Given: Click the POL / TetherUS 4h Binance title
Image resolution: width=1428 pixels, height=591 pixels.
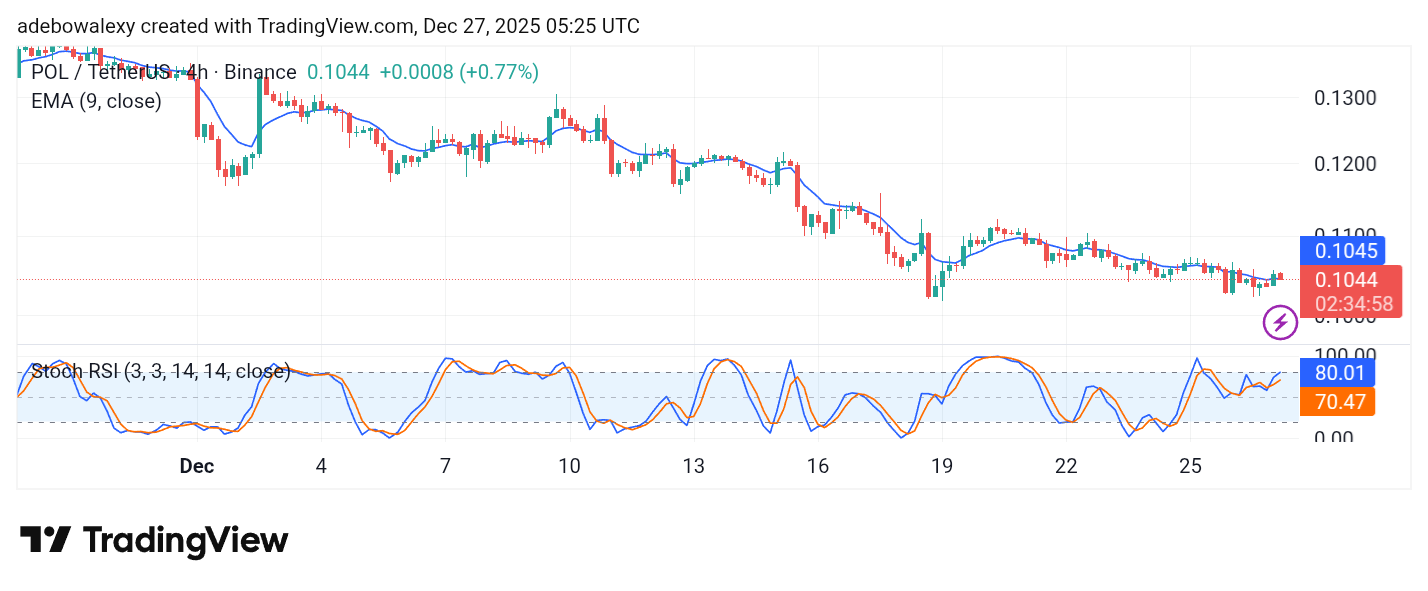Looking at the screenshot, I should tap(164, 72).
